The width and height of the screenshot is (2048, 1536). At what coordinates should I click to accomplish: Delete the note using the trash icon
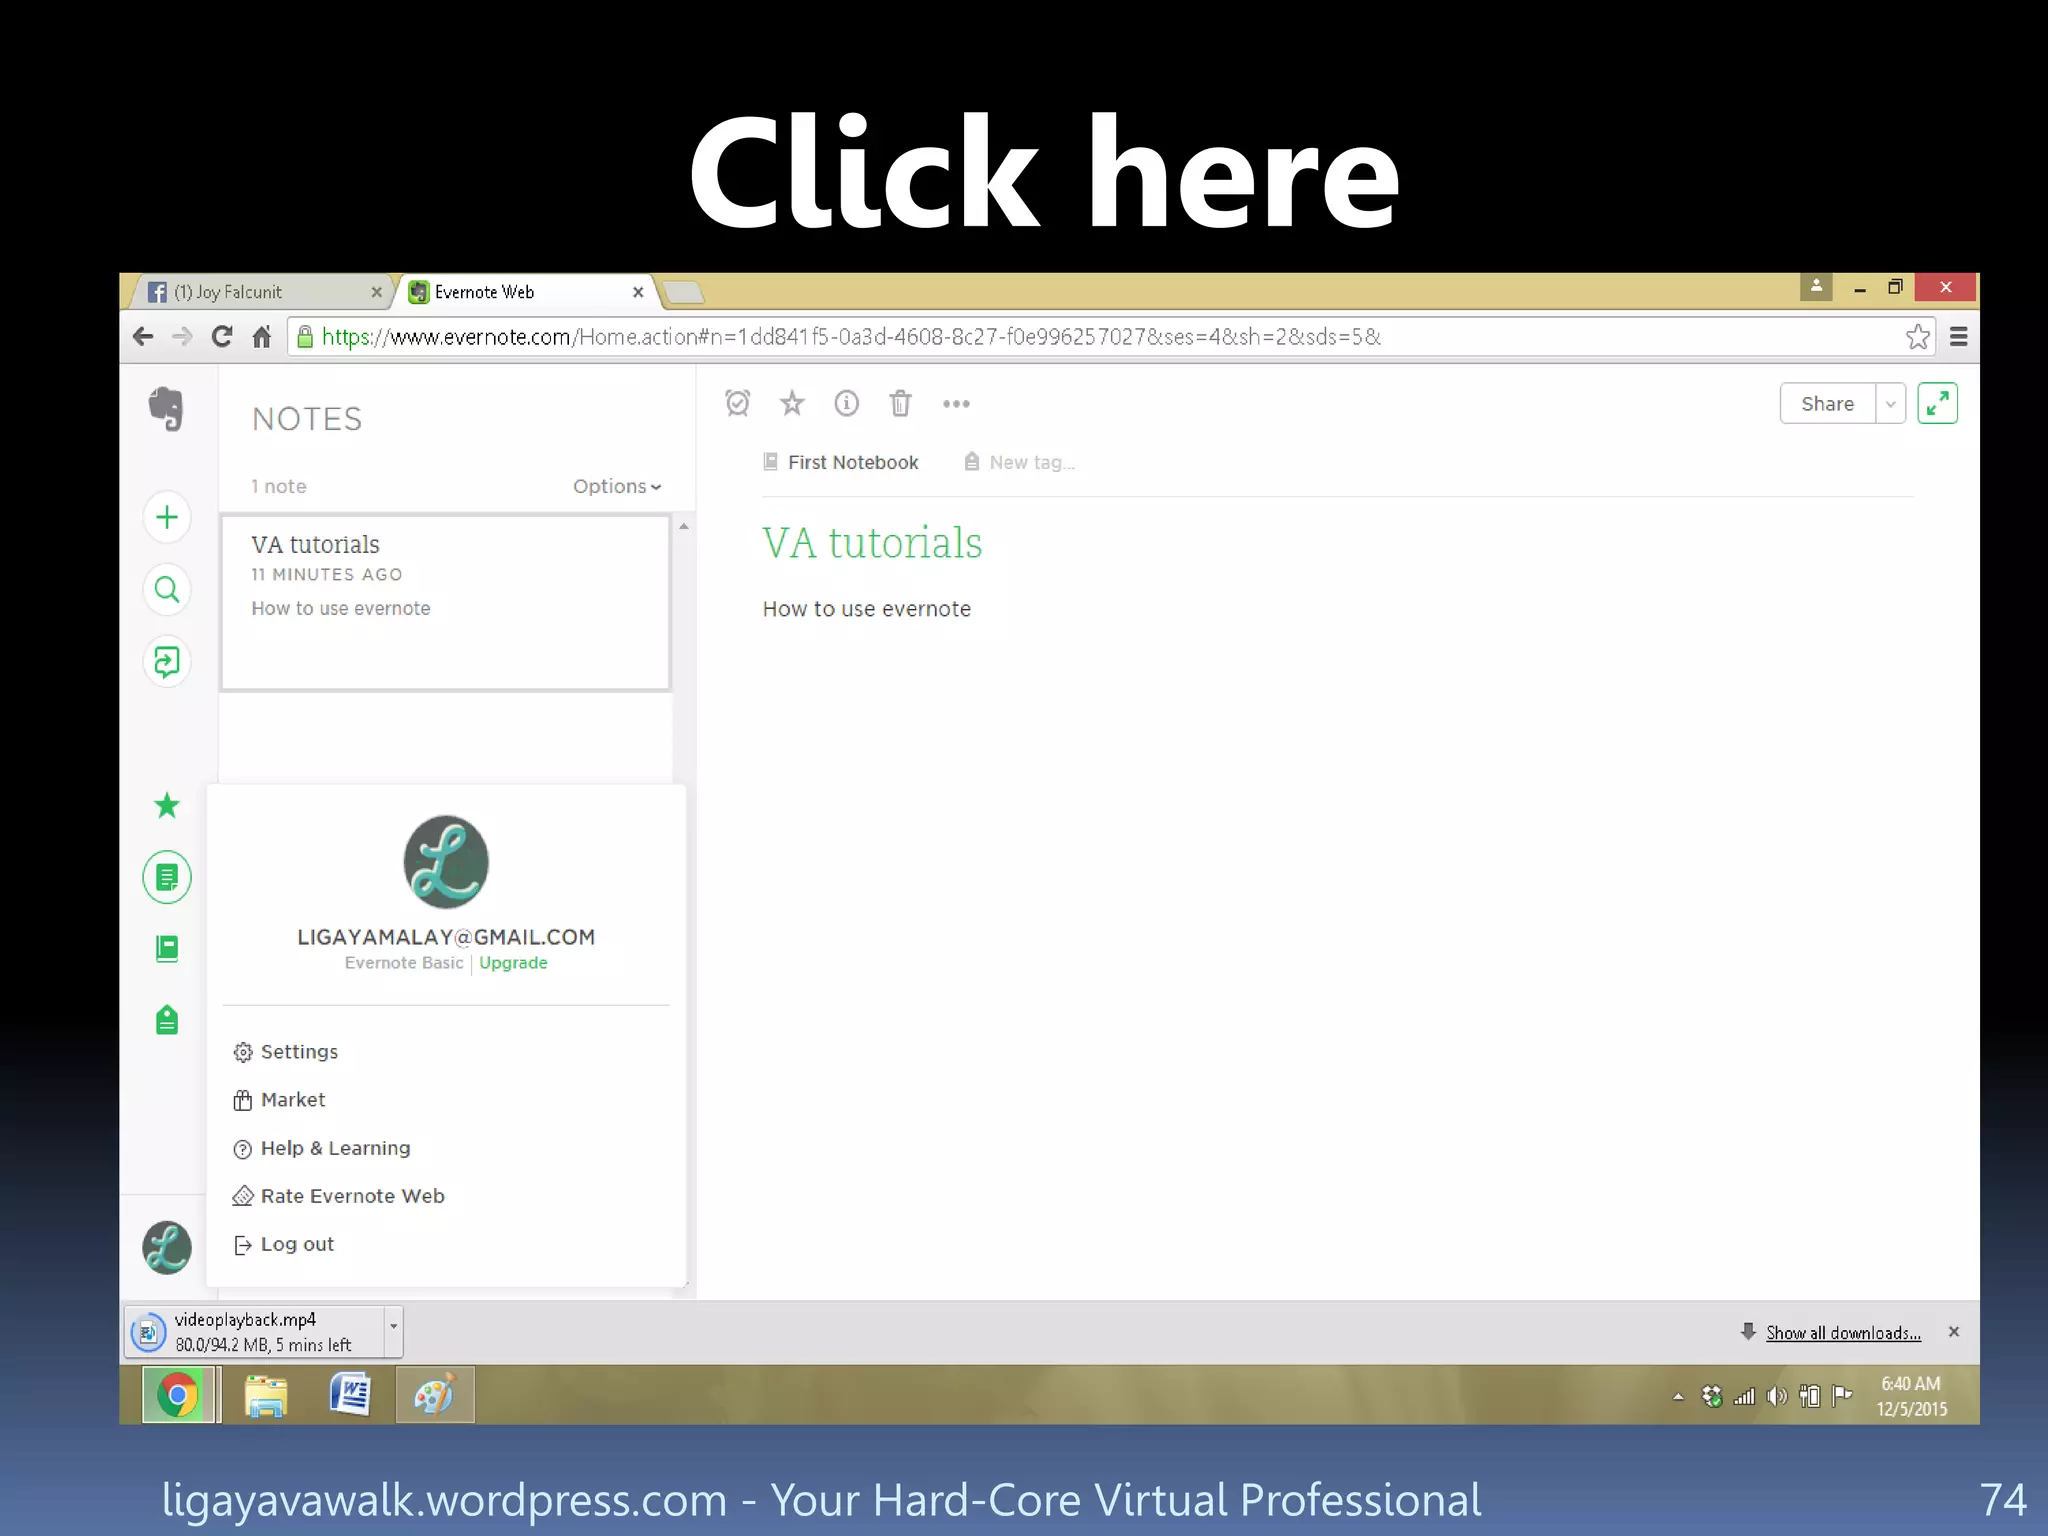(x=900, y=403)
